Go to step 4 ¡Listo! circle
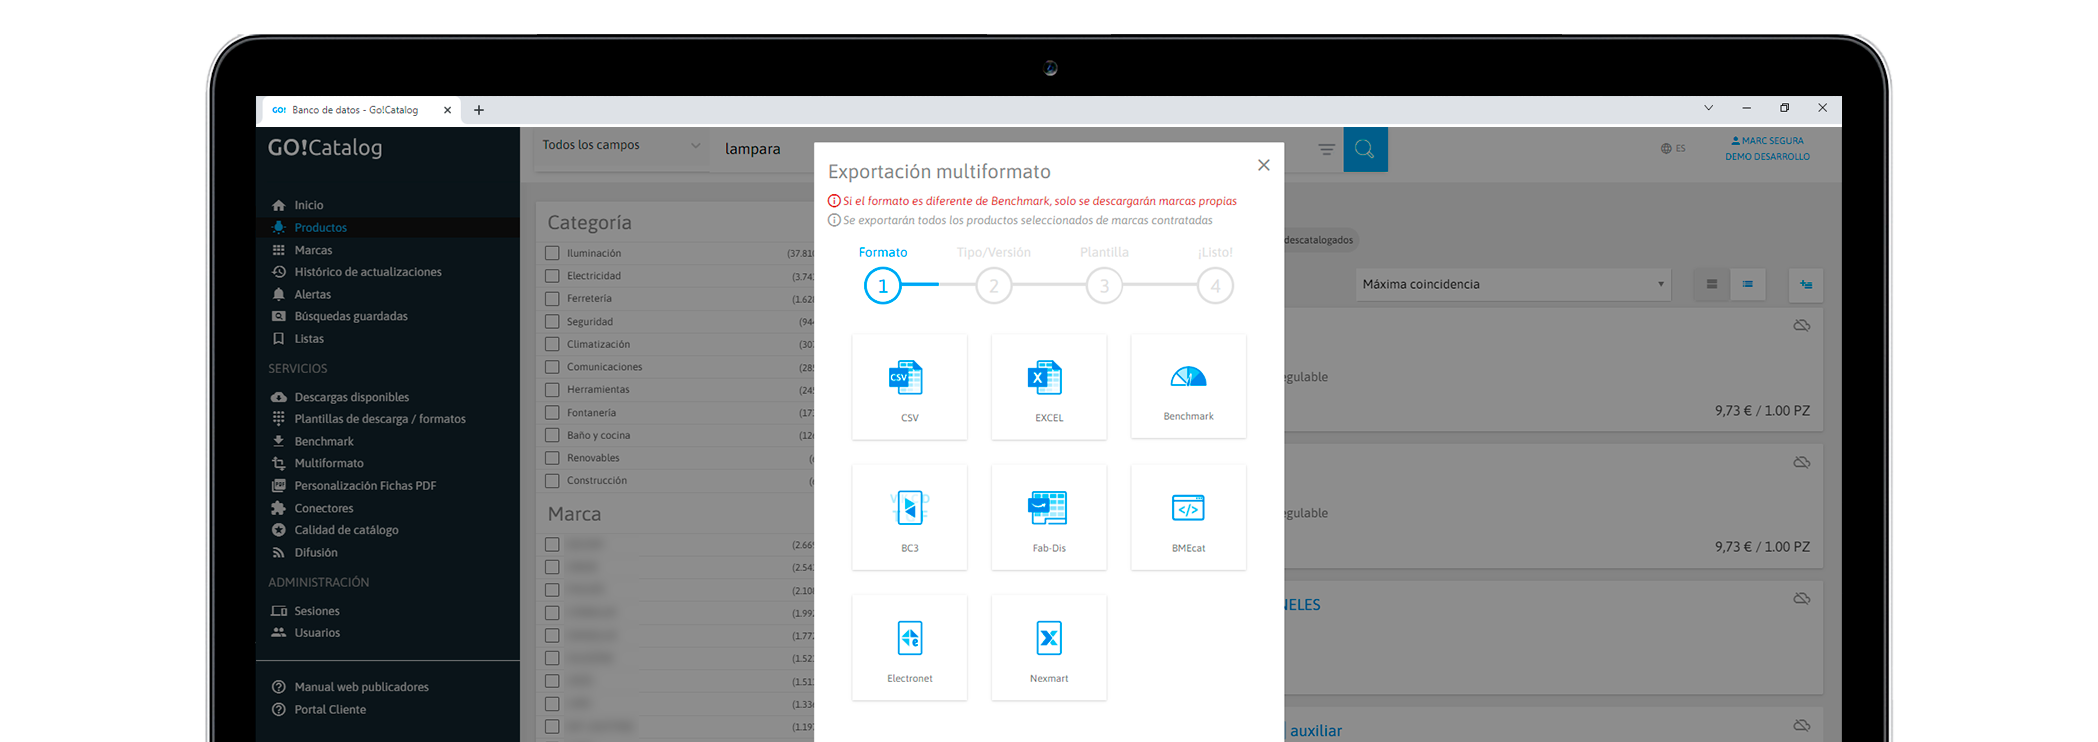The image size is (2098, 742). click(x=1215, y=286)
